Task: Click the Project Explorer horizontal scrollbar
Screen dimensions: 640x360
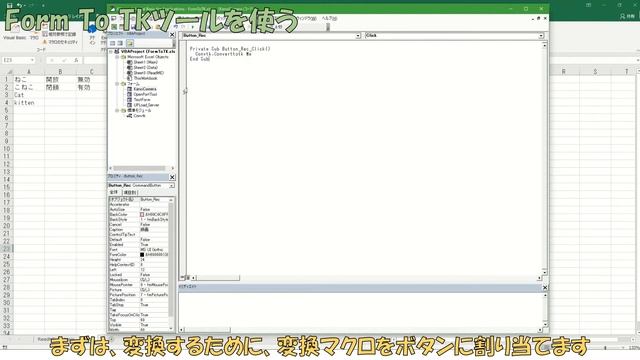Action: [141, 168]
